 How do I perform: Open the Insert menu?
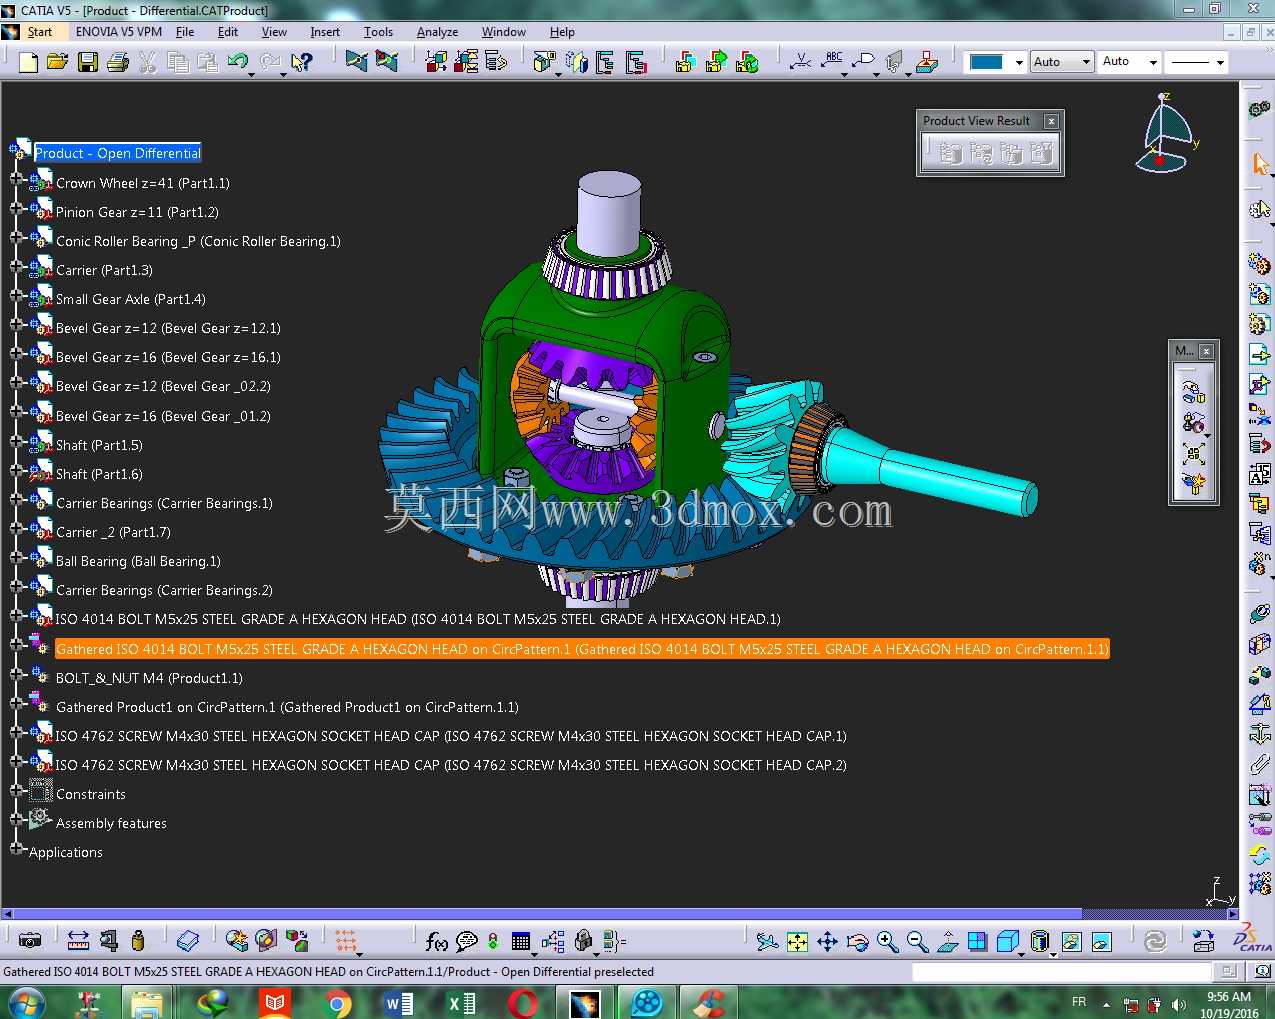325,32
